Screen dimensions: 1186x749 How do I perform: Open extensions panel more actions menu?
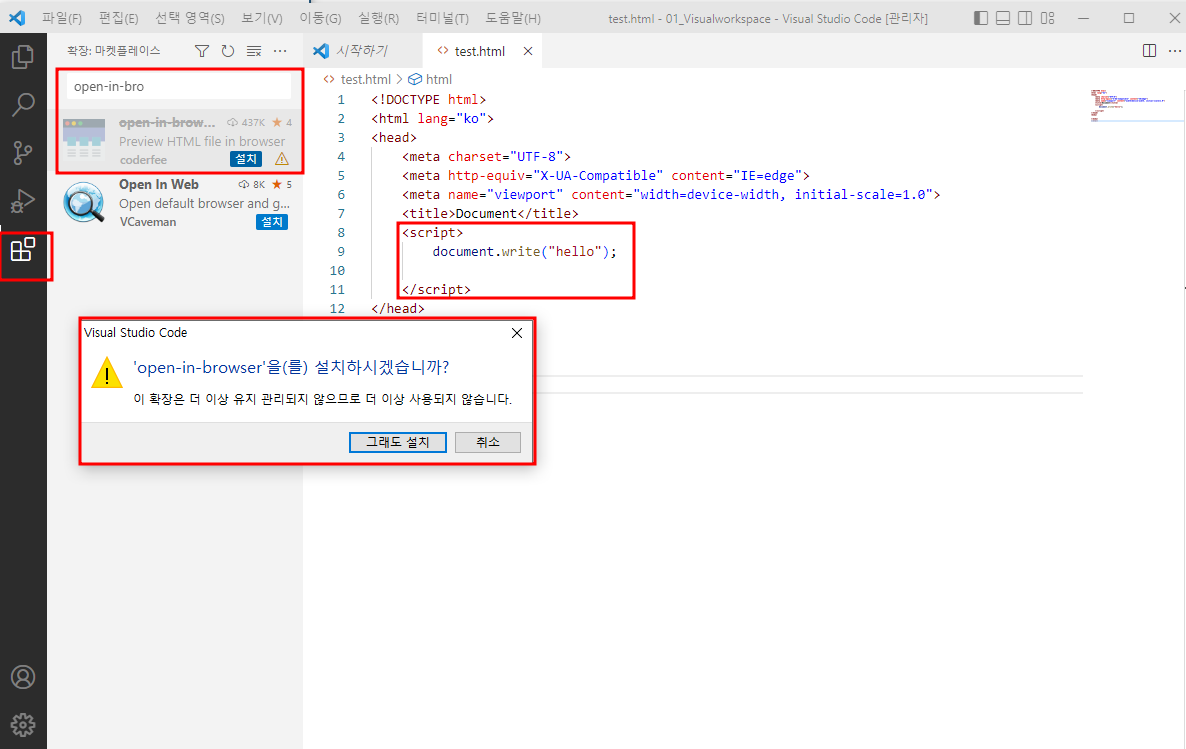point(280,51)
